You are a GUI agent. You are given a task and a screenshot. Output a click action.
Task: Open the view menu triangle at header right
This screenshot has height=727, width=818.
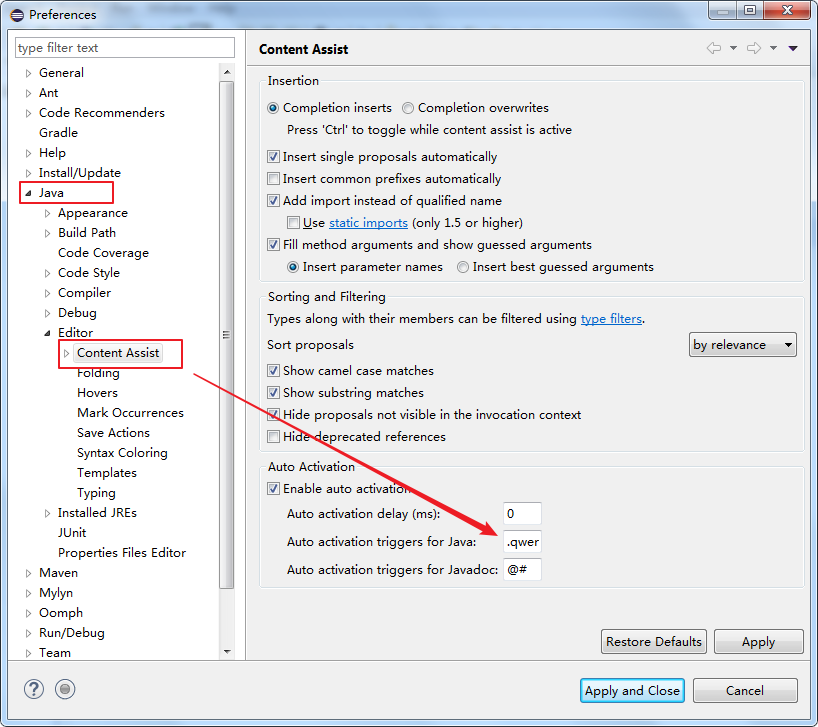tap(793, 49)
